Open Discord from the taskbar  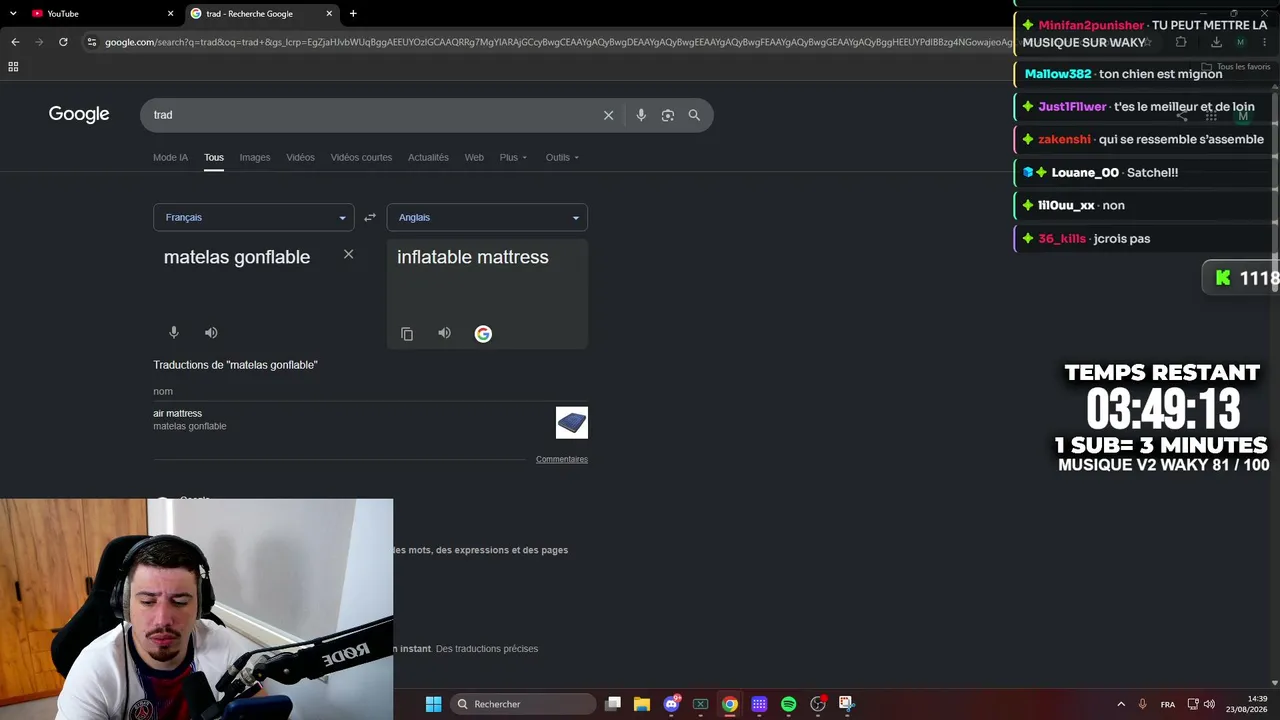pos(672,704)
